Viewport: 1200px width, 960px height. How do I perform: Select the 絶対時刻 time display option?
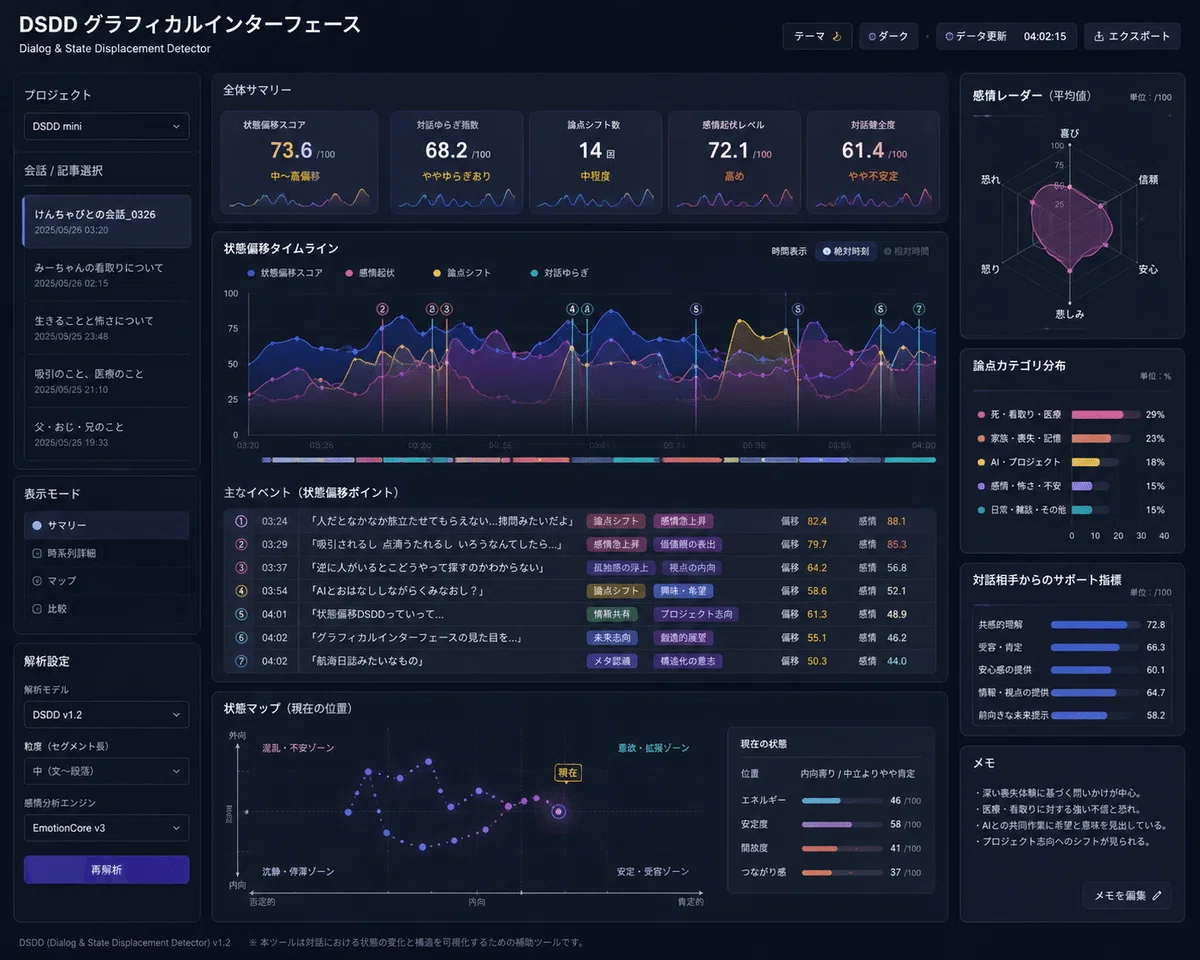(846, 252)
